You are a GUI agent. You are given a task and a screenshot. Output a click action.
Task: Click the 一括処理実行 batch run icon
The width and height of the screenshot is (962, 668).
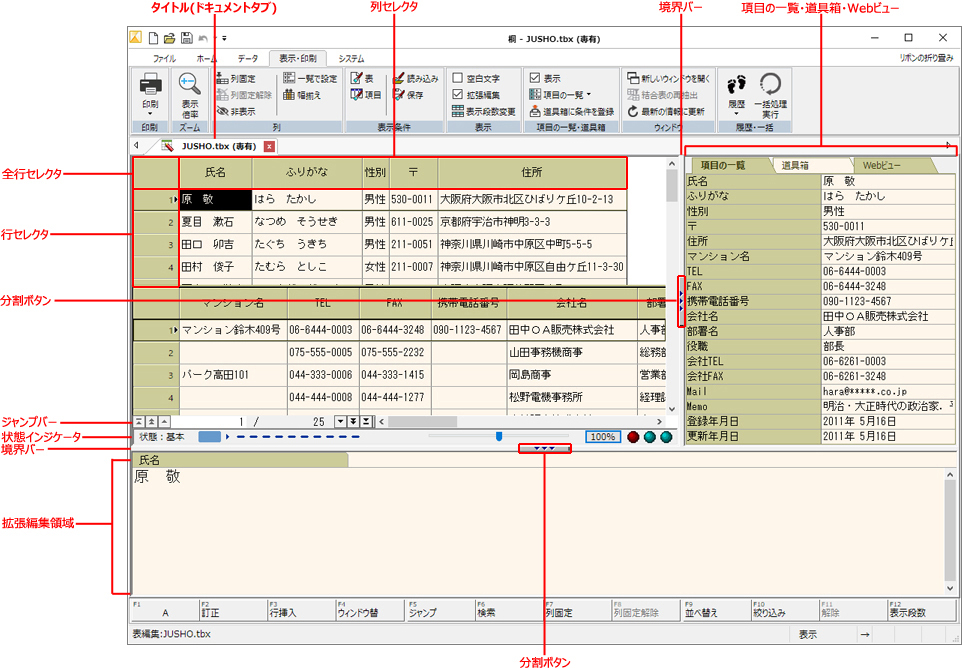[x=769, y=85]
